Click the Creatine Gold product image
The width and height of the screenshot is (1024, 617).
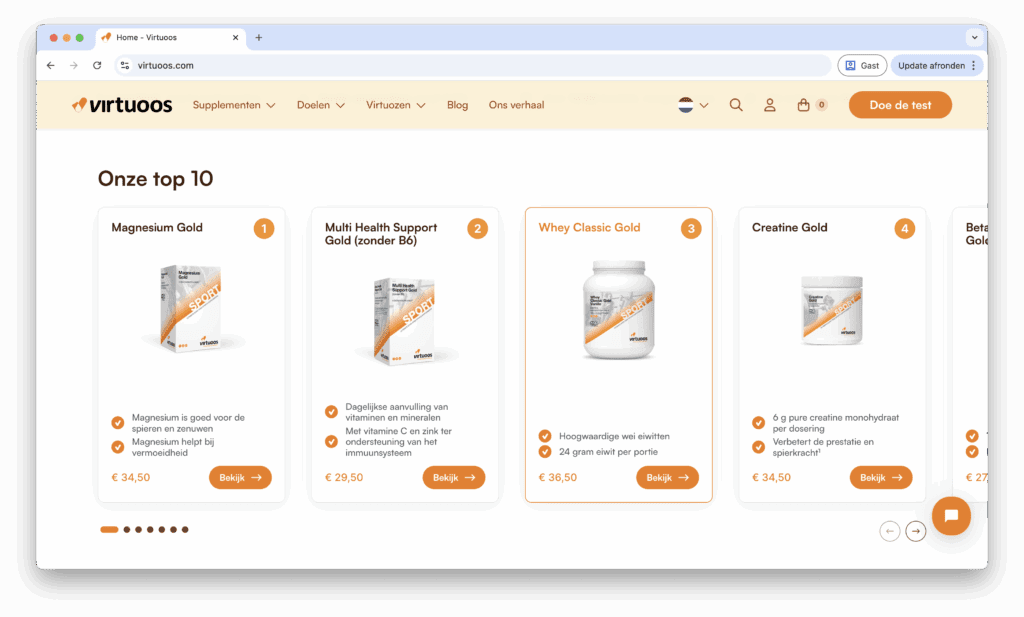point(832,311)
